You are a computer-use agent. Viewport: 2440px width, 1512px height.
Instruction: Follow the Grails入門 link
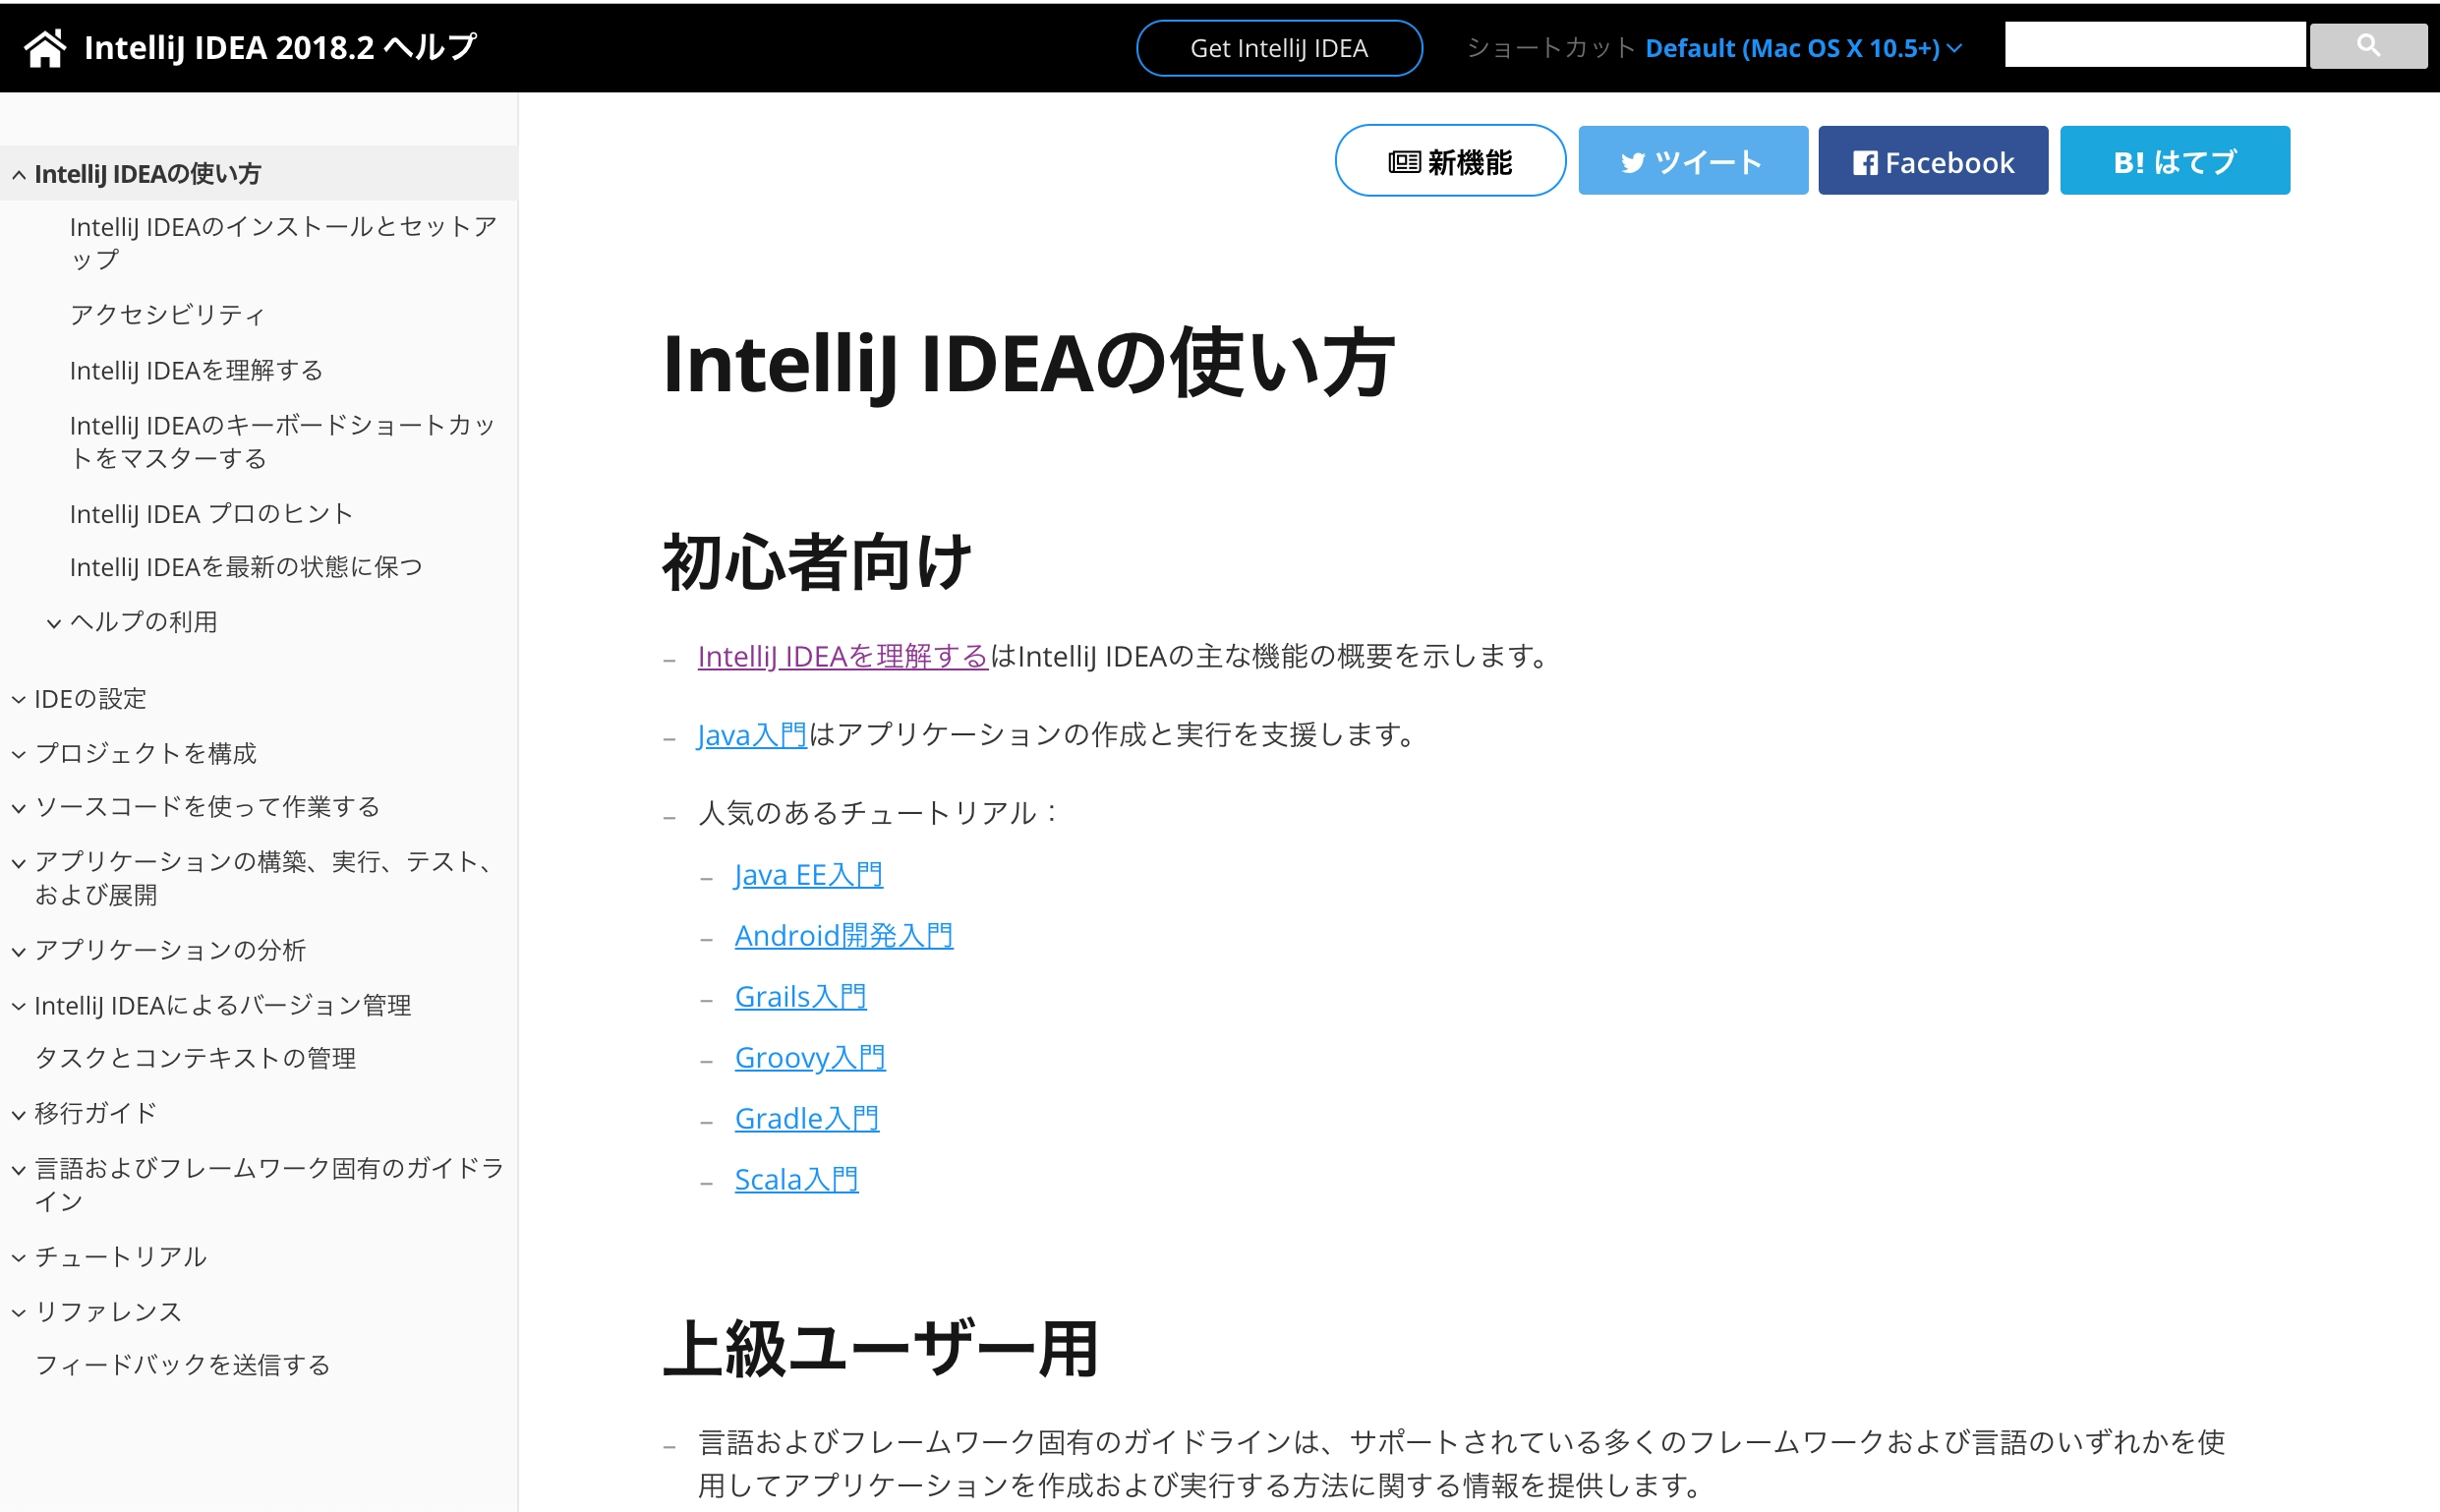[800, 997]
